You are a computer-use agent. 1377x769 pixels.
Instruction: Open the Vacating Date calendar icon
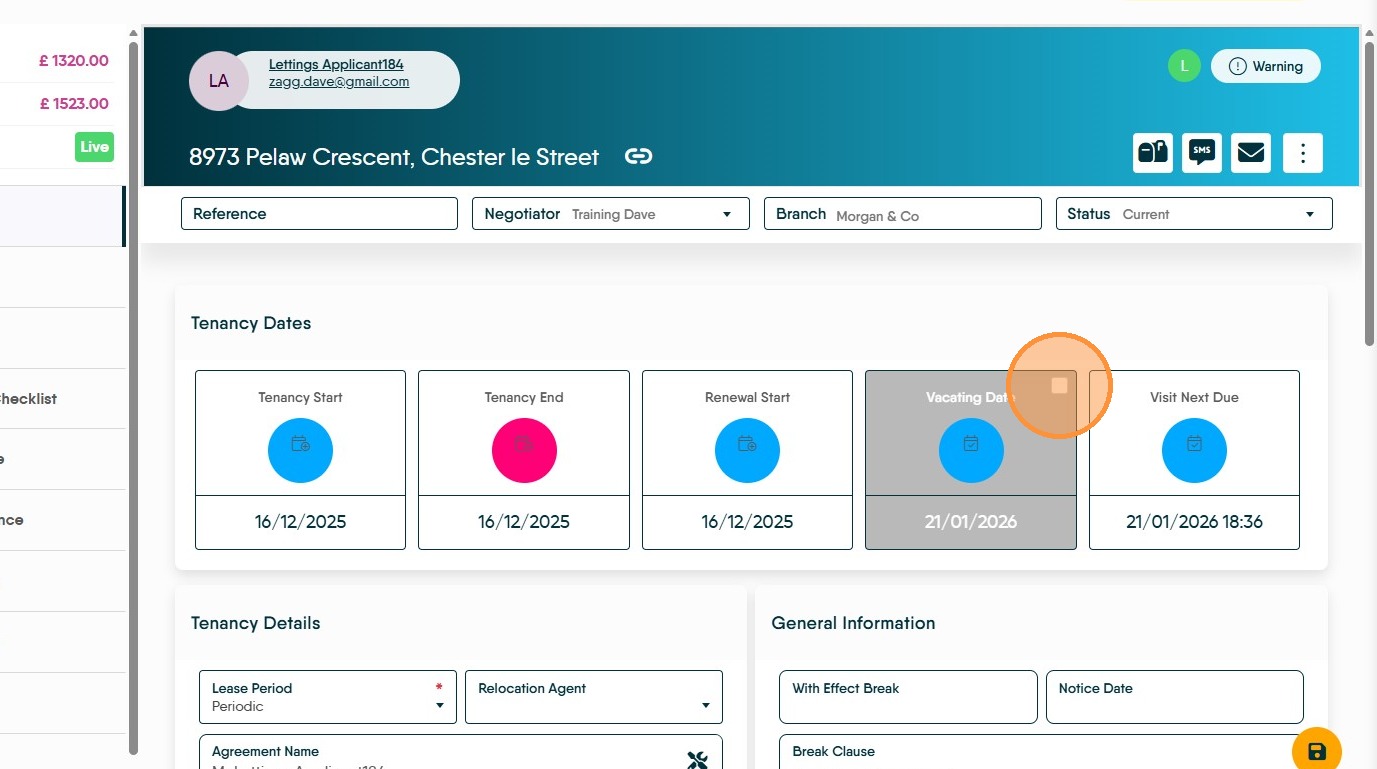[x=971, y=451]
